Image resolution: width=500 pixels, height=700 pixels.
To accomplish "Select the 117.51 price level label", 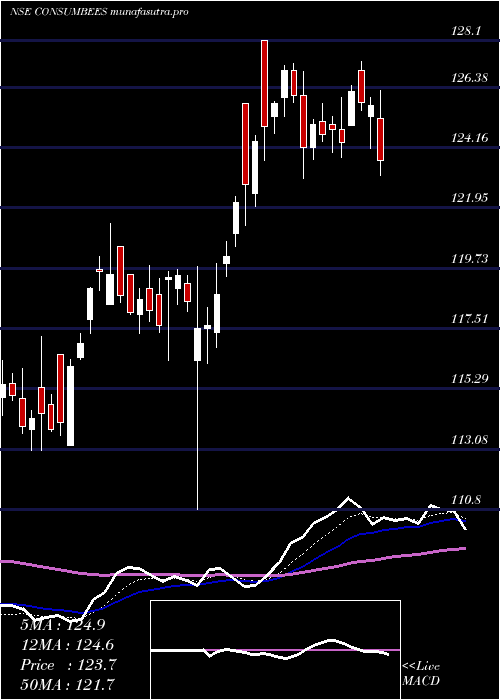I will pyautogui.click(x=470, y=319).
